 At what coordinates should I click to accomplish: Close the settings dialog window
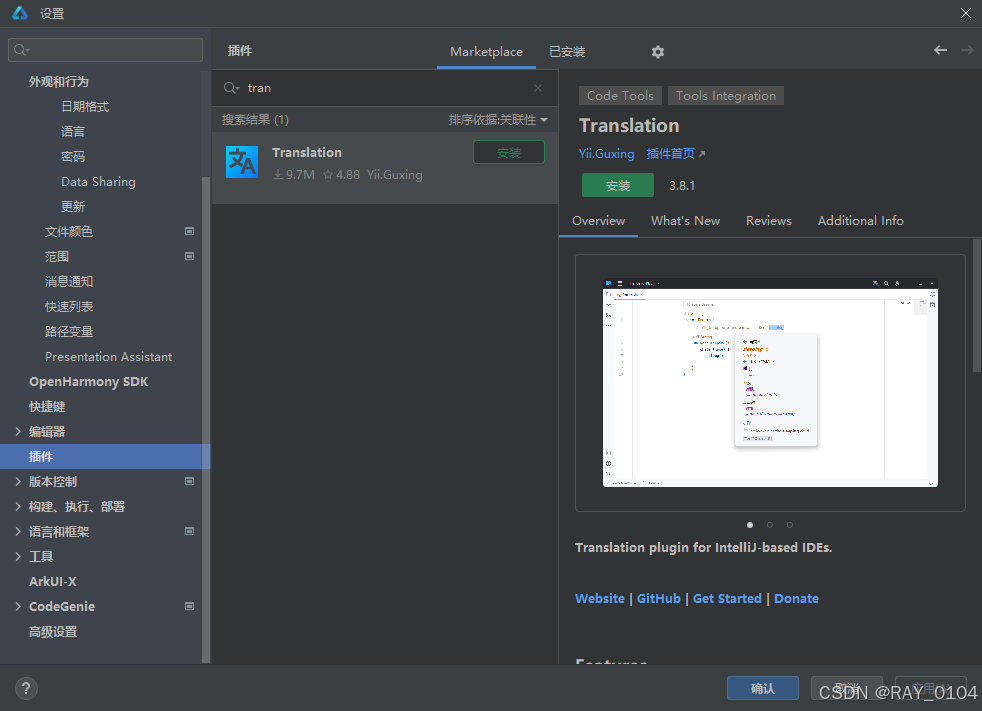click(966, 13)
